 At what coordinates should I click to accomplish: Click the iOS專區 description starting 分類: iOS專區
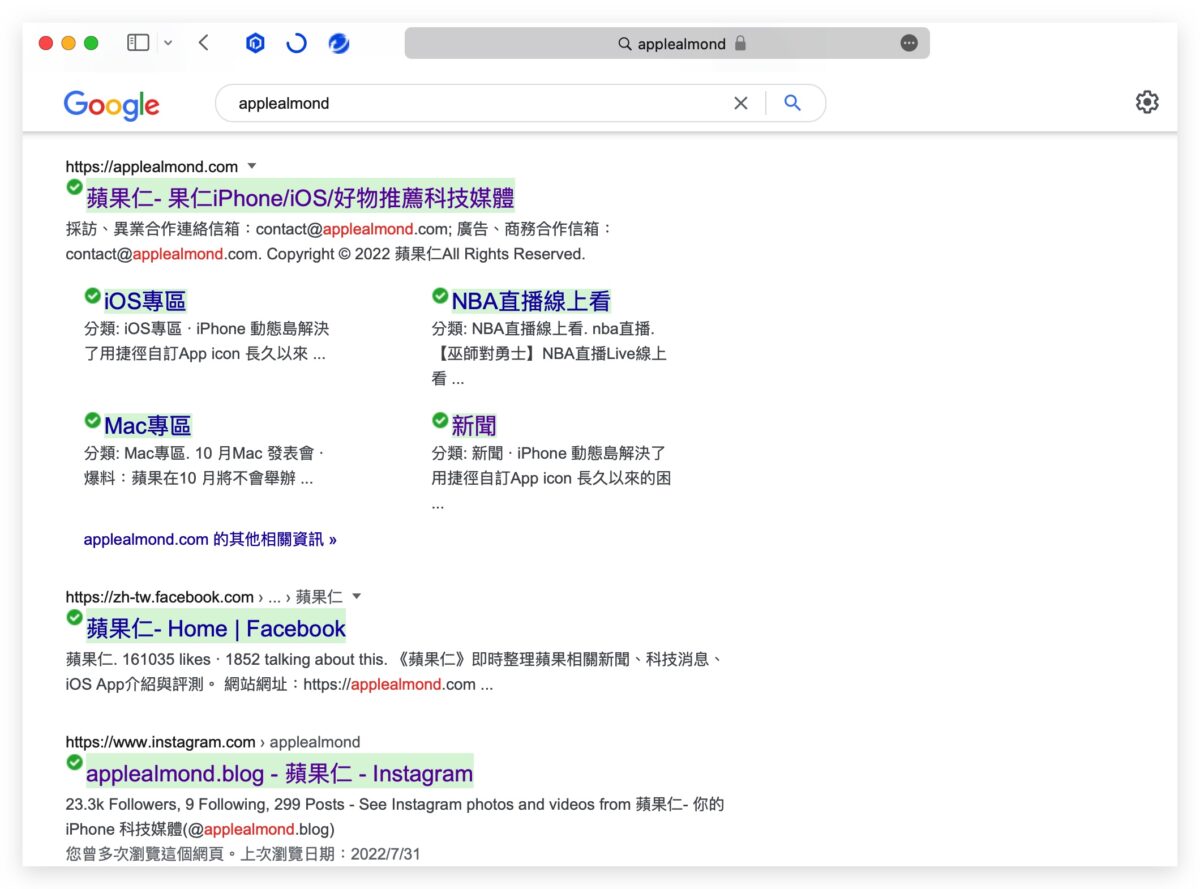click(x=207, y=341)
